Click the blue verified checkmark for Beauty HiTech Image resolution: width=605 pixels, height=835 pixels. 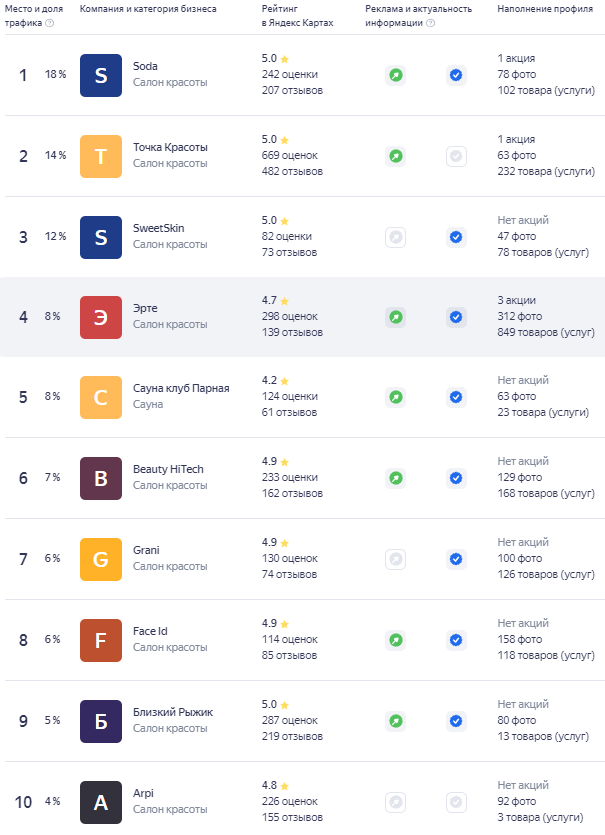456,478
